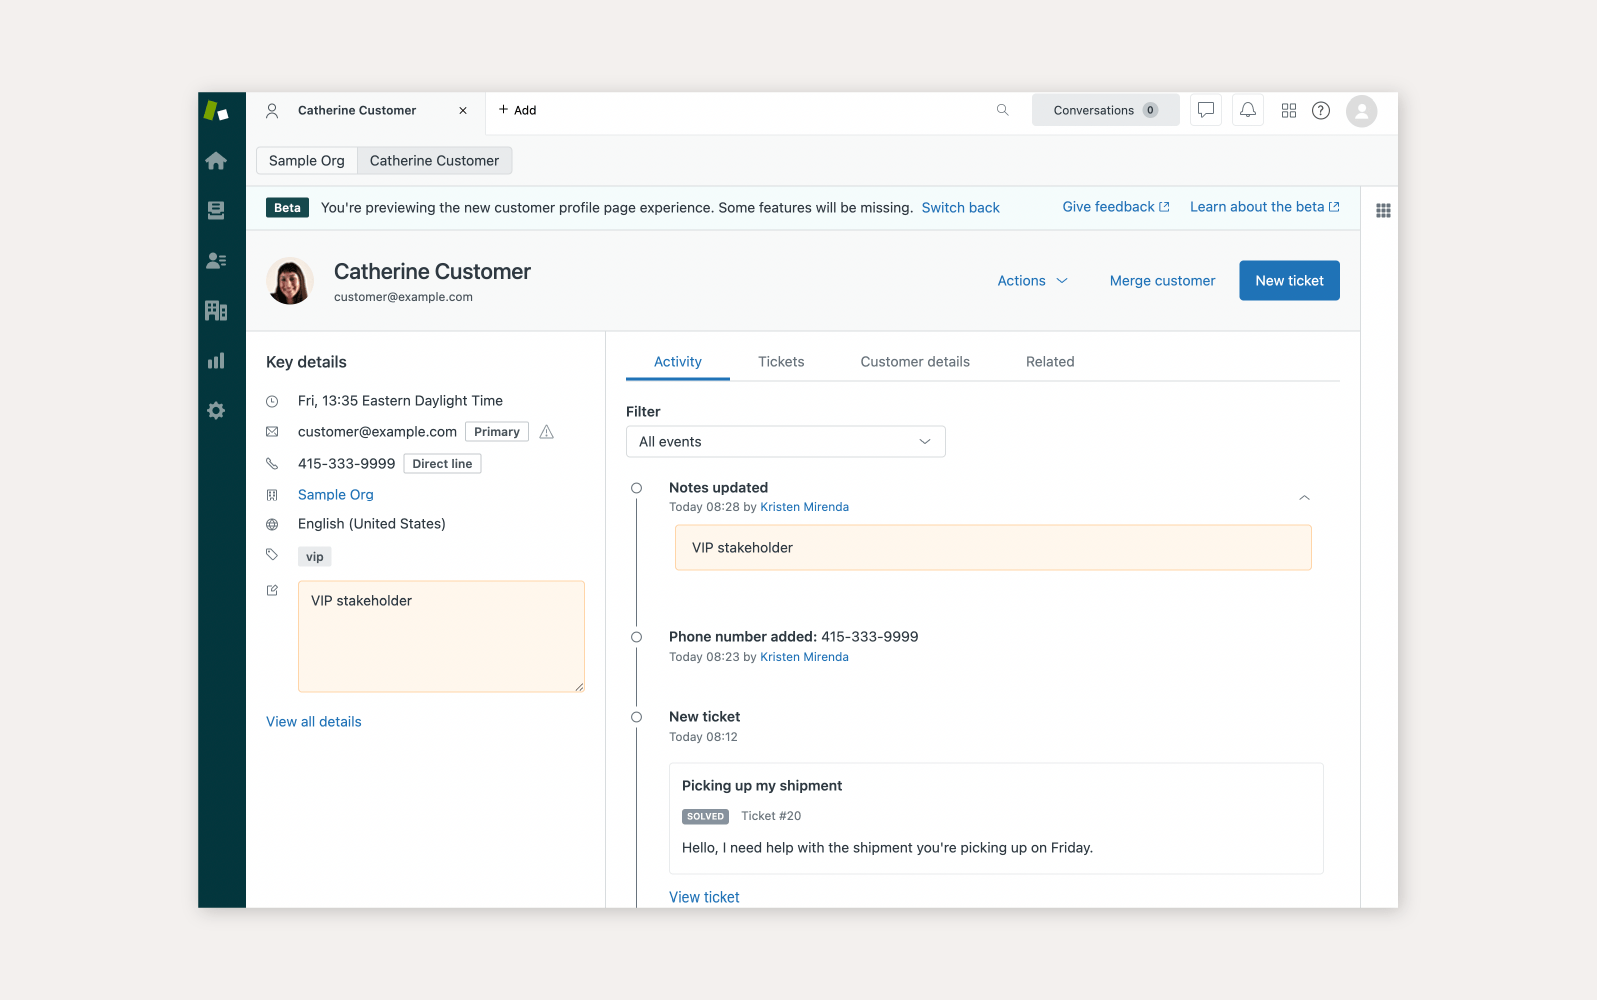The height and width of the screenshot is (1000, 1597).
Task: Click the View all details link
Action: click(314, 722)
